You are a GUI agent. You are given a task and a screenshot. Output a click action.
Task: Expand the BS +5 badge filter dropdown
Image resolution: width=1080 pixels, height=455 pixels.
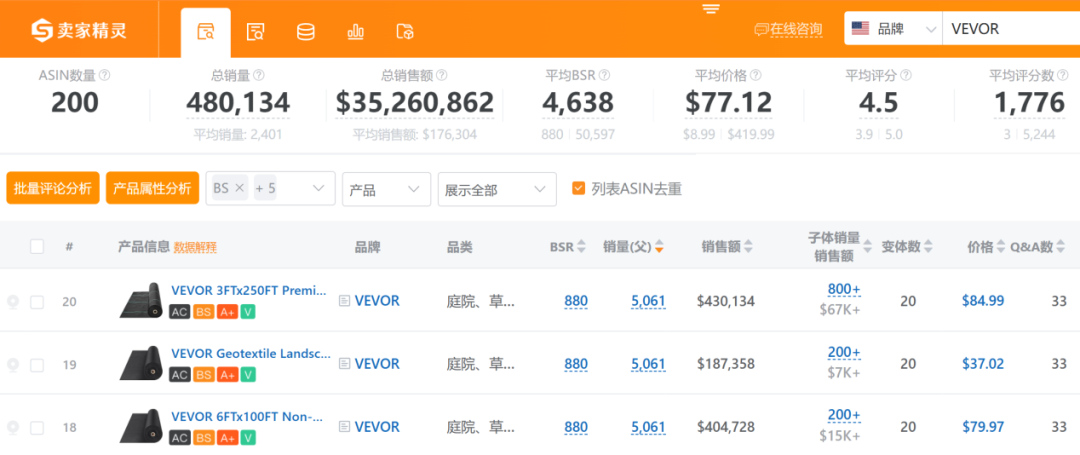pyautogui.click(x=319, y=189)
